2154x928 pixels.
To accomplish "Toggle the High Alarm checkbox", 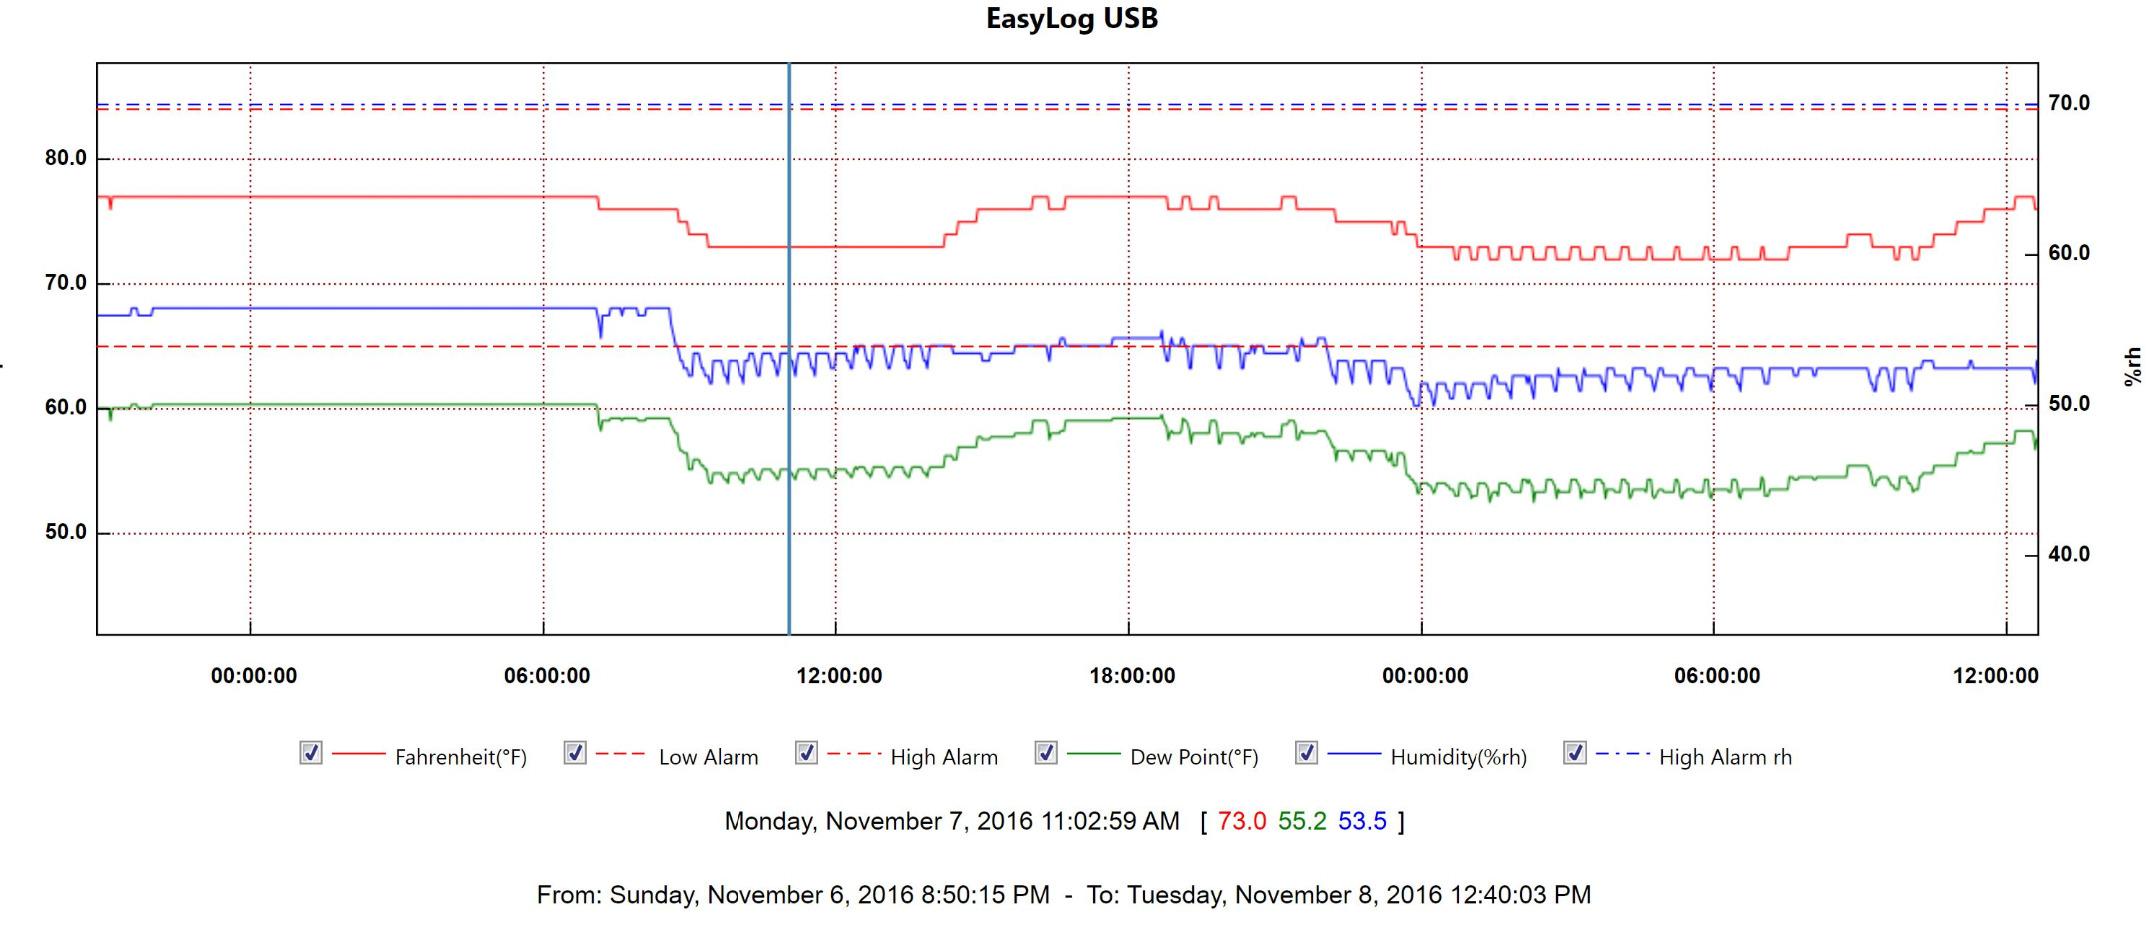I will 807,753.
